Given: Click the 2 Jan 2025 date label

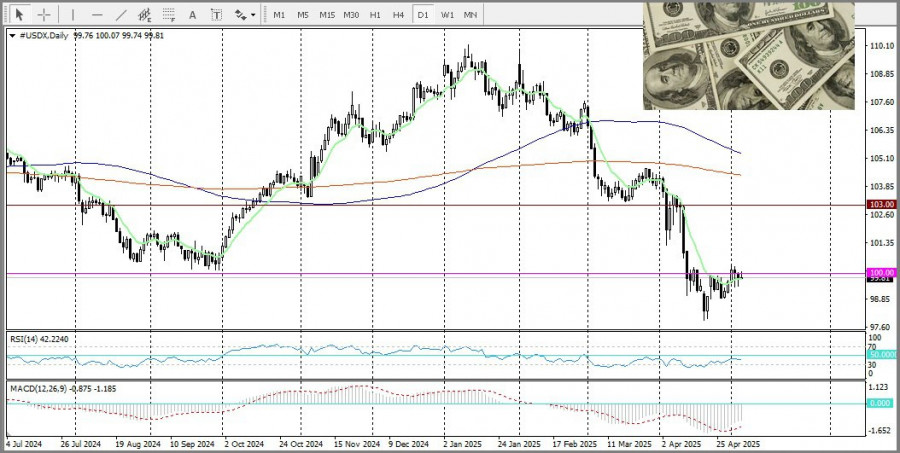Looking at the screenshot, I should pyautogui.click(x=463, y=444).
